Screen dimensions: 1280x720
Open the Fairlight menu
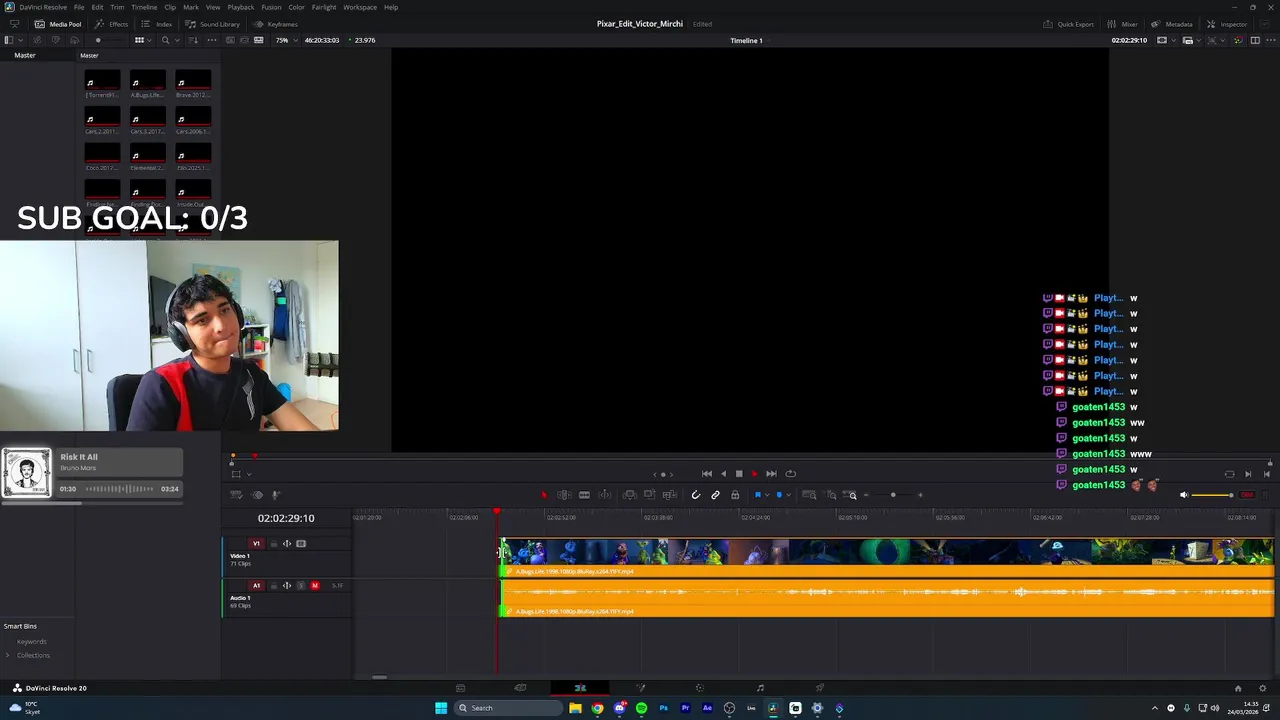pyautogui.click(x=324, y=7)
